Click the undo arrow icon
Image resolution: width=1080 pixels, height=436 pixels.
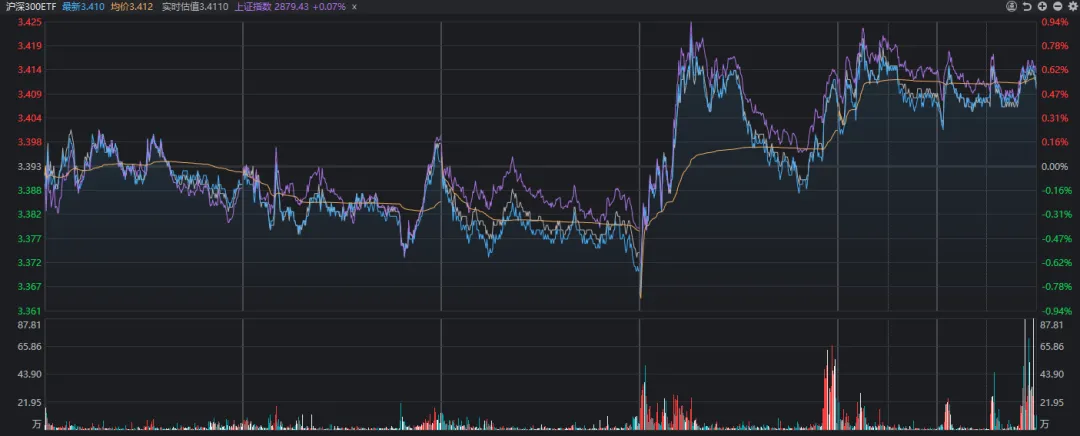tap(1027, 6)
